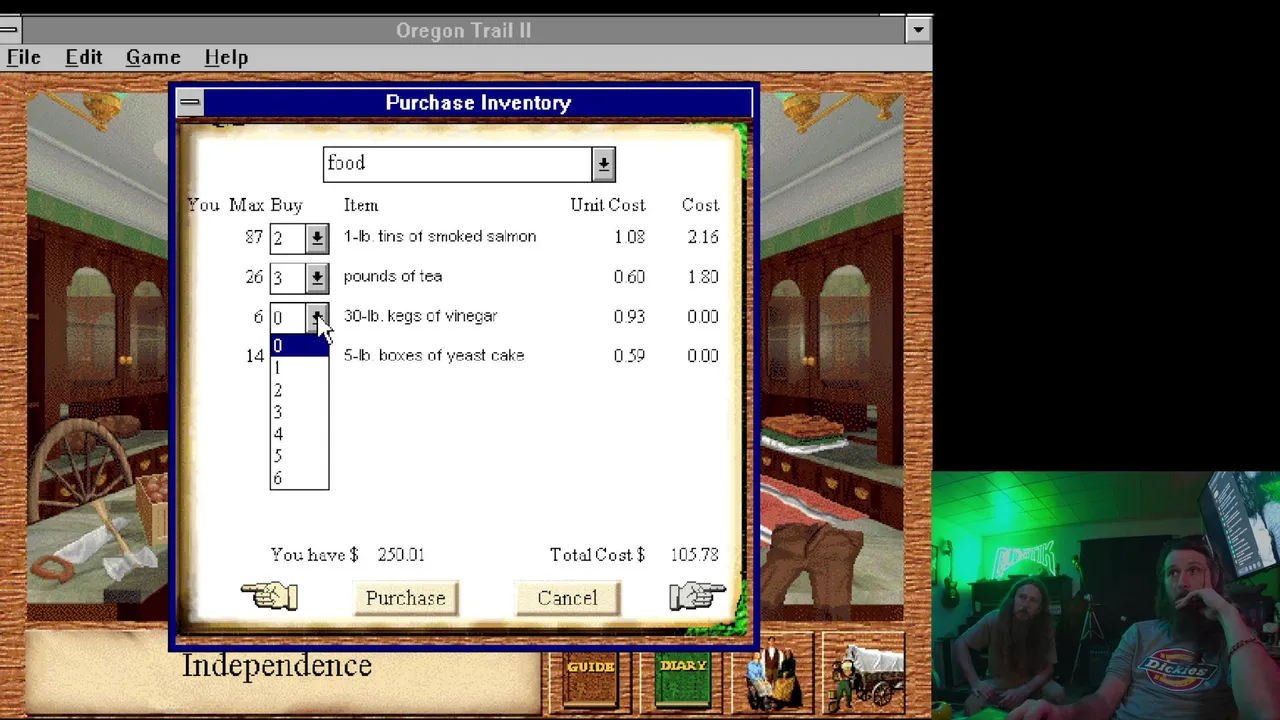Open the Oregon Trail II window control menu

coord(9,30)
